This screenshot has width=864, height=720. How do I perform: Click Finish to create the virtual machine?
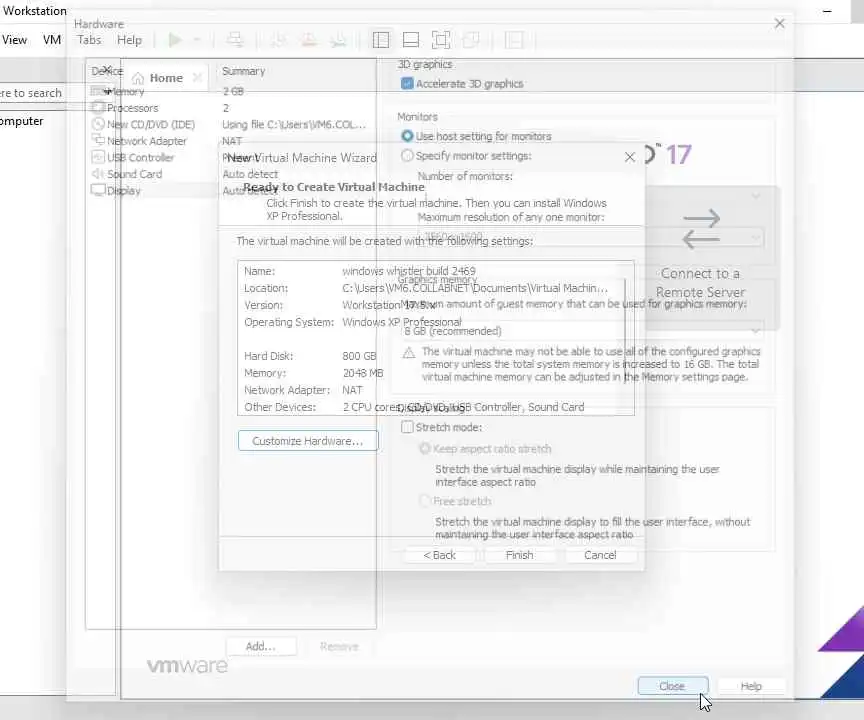coord(520,555)
